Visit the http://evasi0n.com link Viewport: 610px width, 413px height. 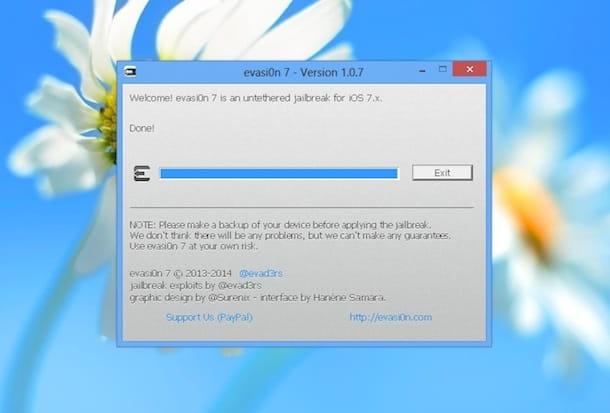click(391, 317)
